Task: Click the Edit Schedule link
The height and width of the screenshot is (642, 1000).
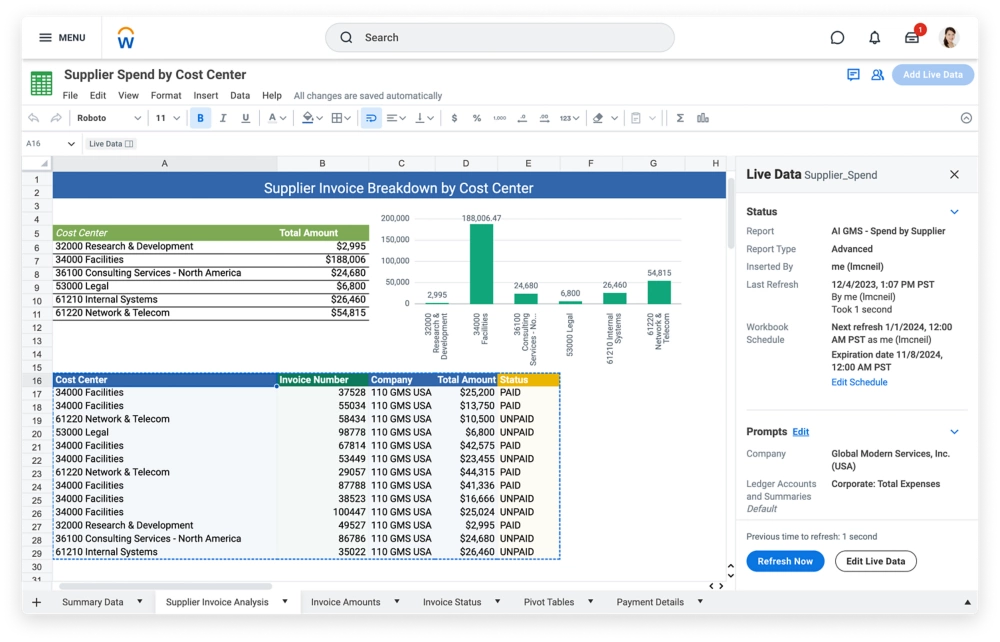Action: coord(859,382)
